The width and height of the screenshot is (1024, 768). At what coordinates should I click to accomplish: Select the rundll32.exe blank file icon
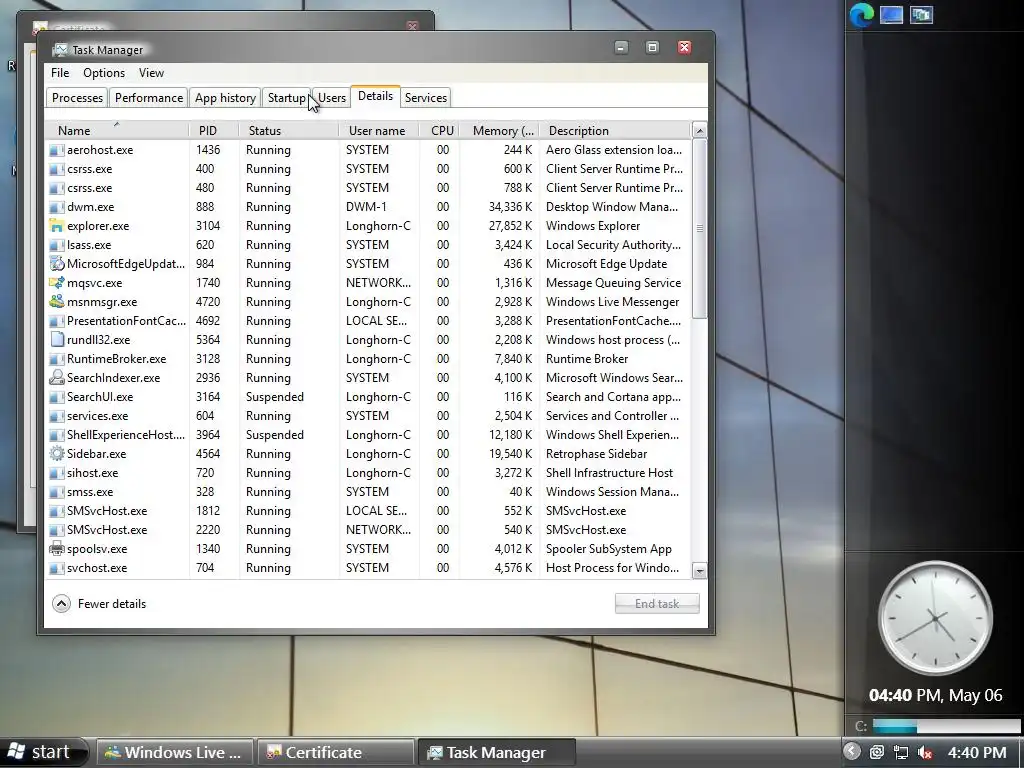pyautogui.click(x=57, y=340)
